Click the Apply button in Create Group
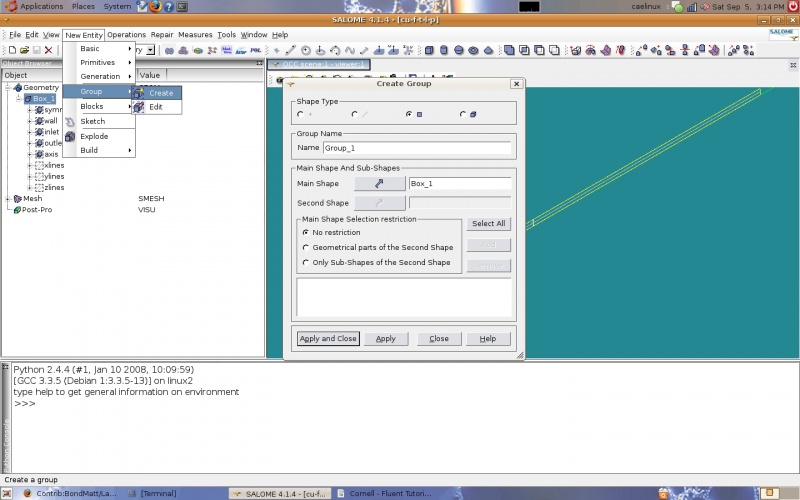Image resolution: width=800 pixels, height=500 pixels. (386, 339)
